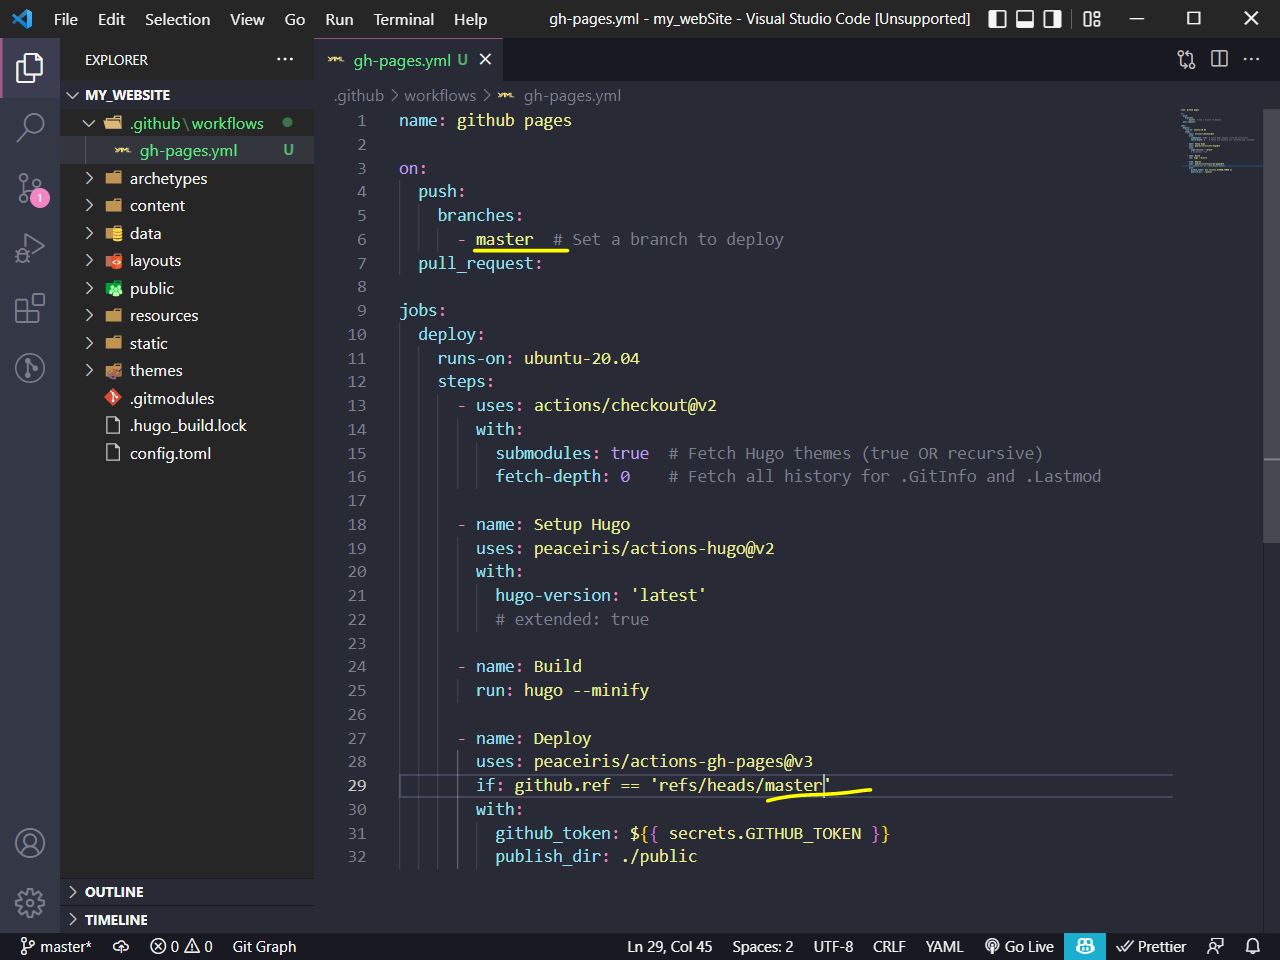Screen dimensions: 1280x960
Task: Toggle the bottom panel layout icon
Action: [1025, 19]
